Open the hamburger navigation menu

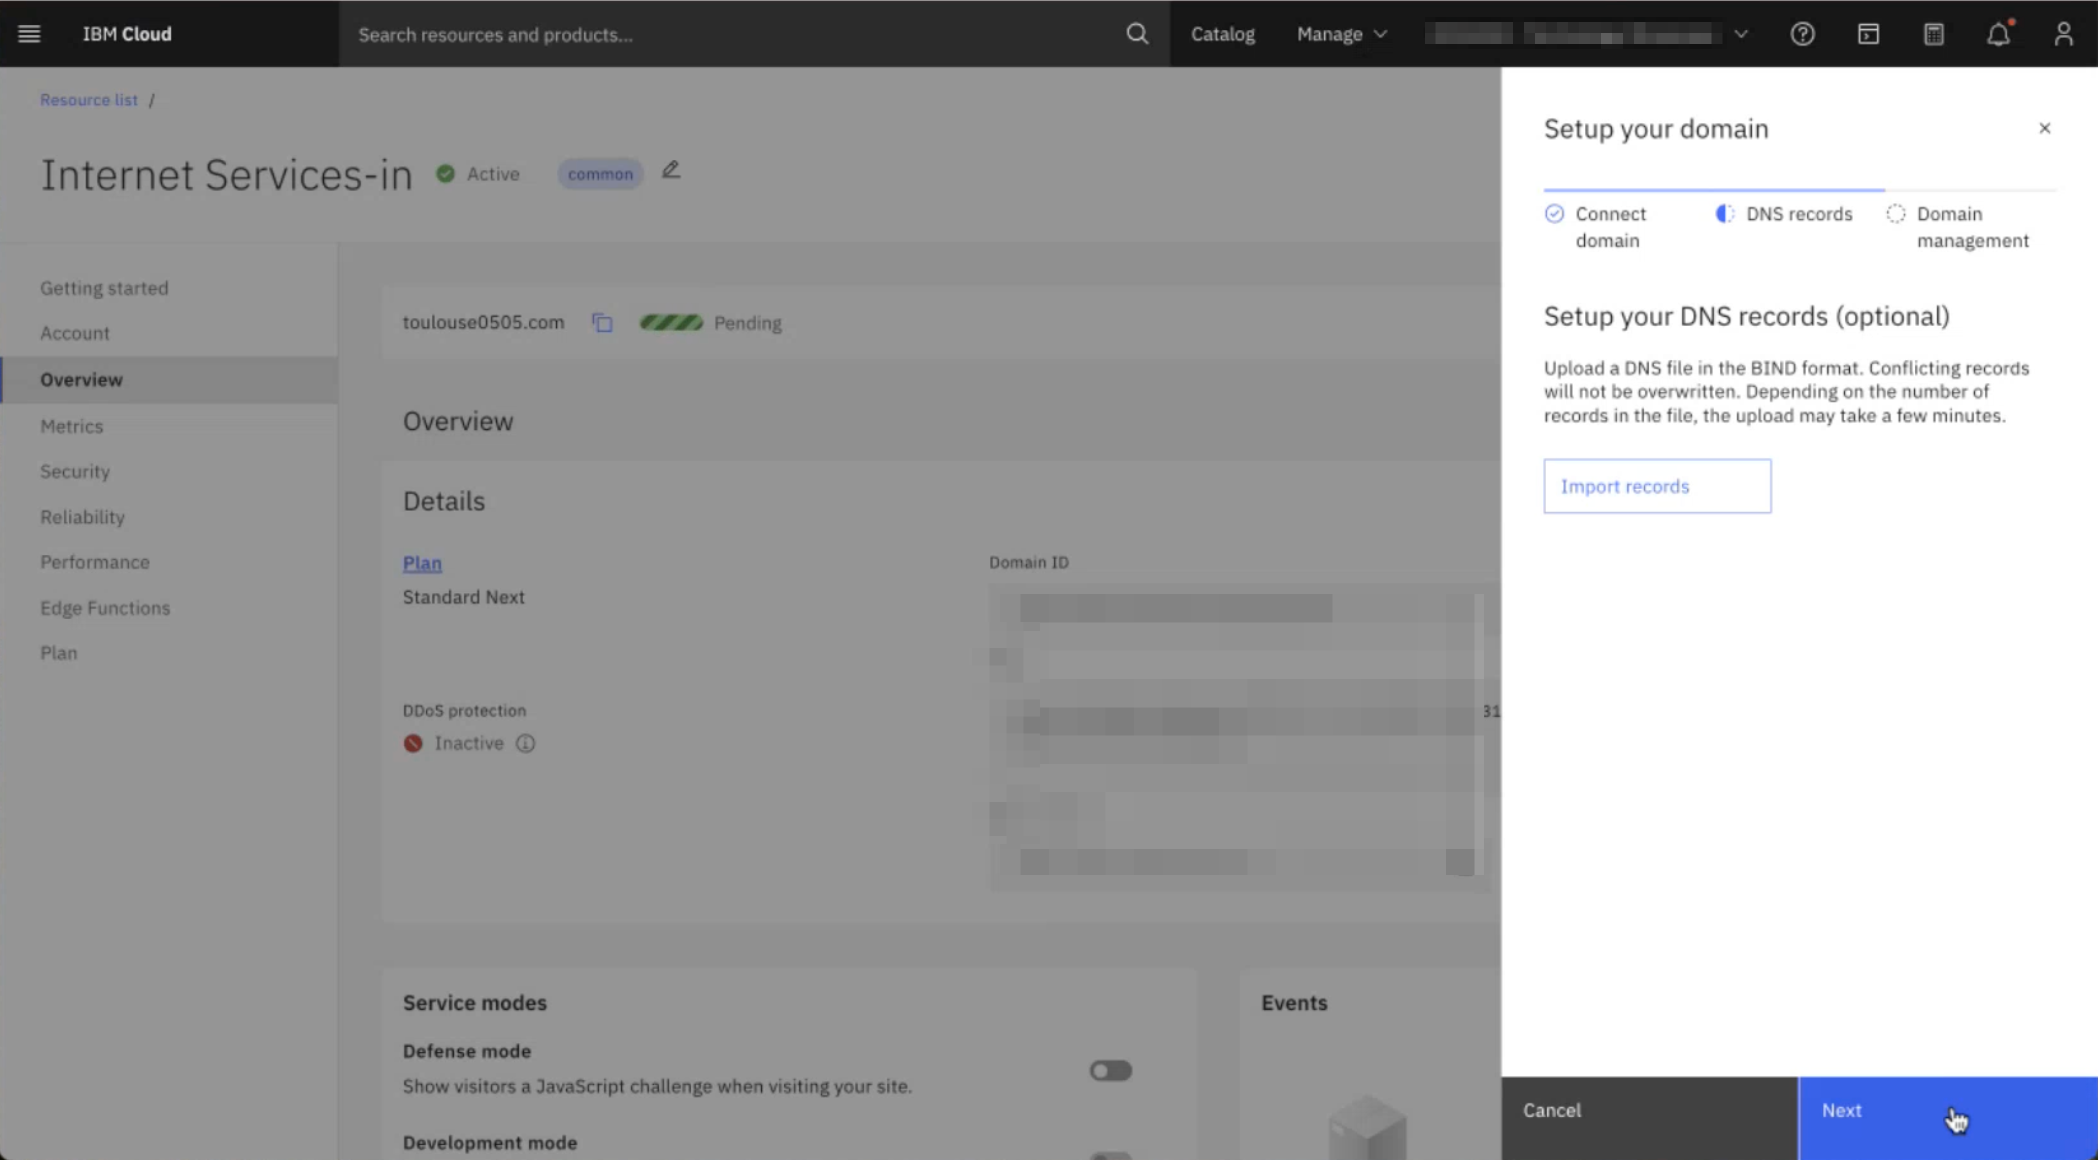click(x=29, y=34)
